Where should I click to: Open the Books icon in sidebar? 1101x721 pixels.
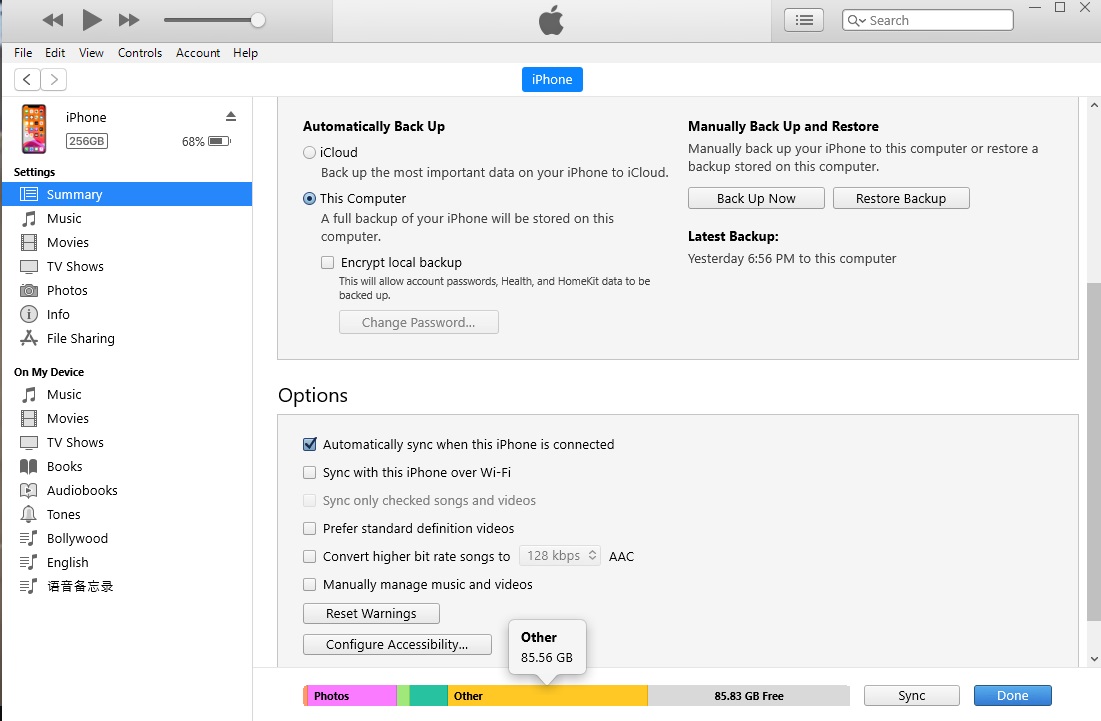(29, 466)
